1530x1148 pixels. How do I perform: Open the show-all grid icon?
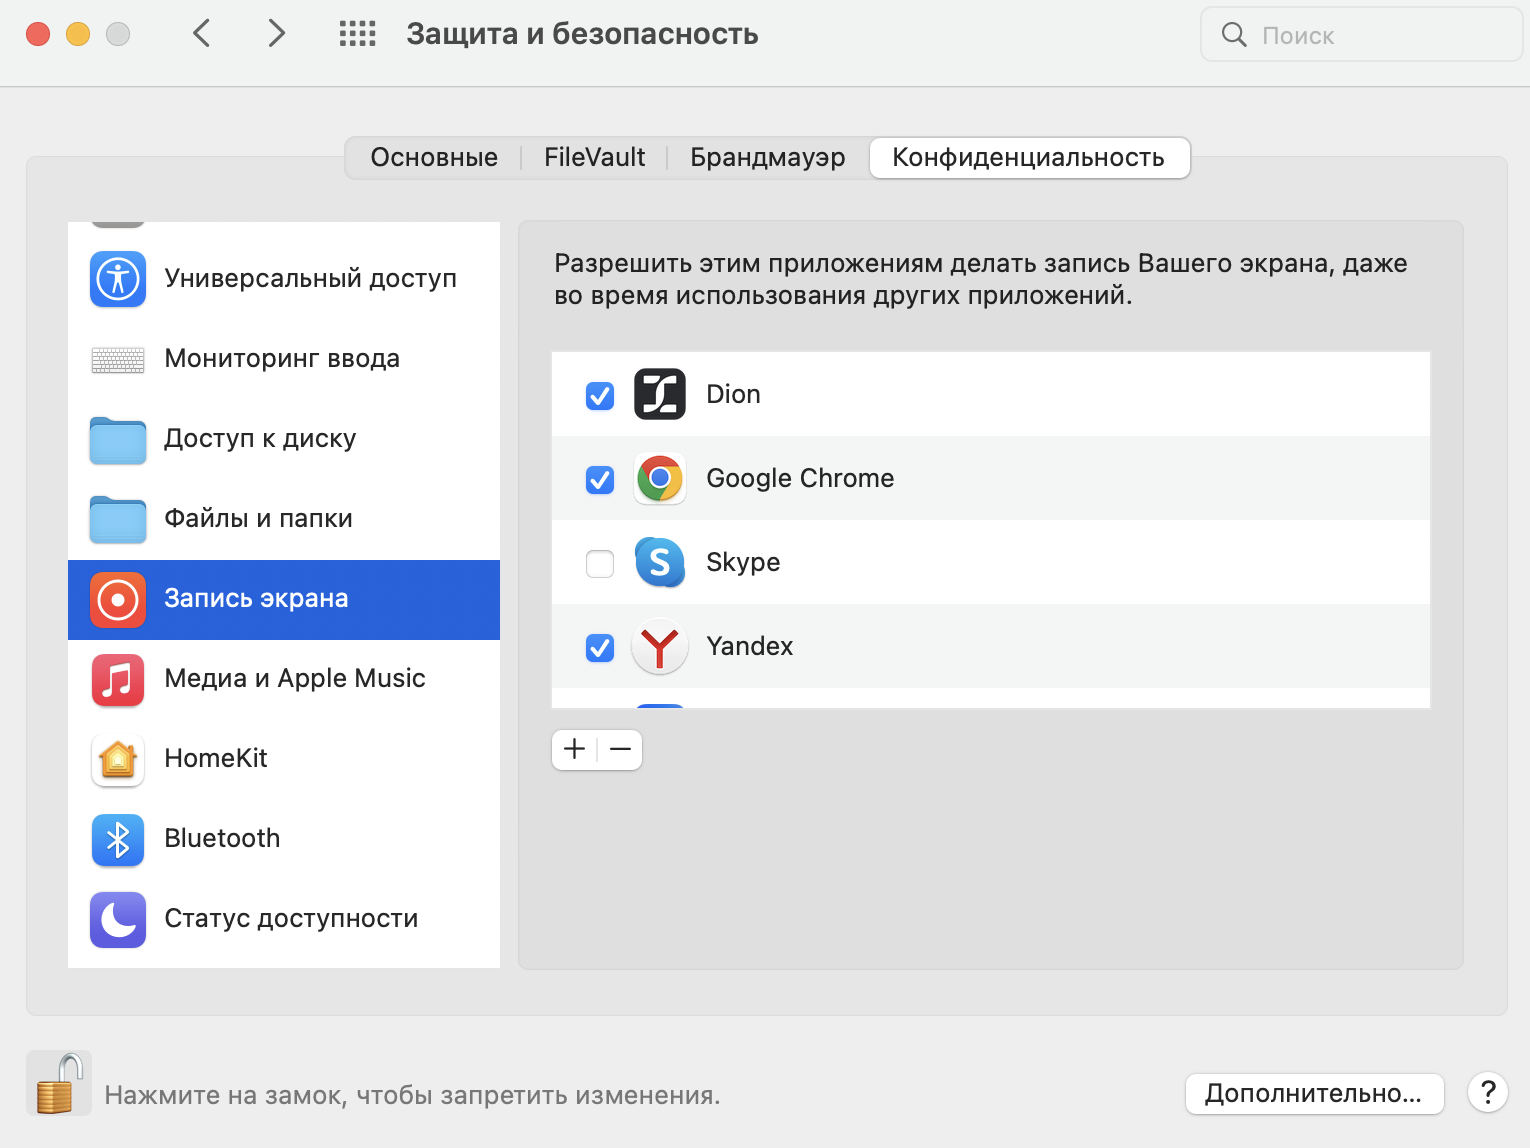(357, 34)
